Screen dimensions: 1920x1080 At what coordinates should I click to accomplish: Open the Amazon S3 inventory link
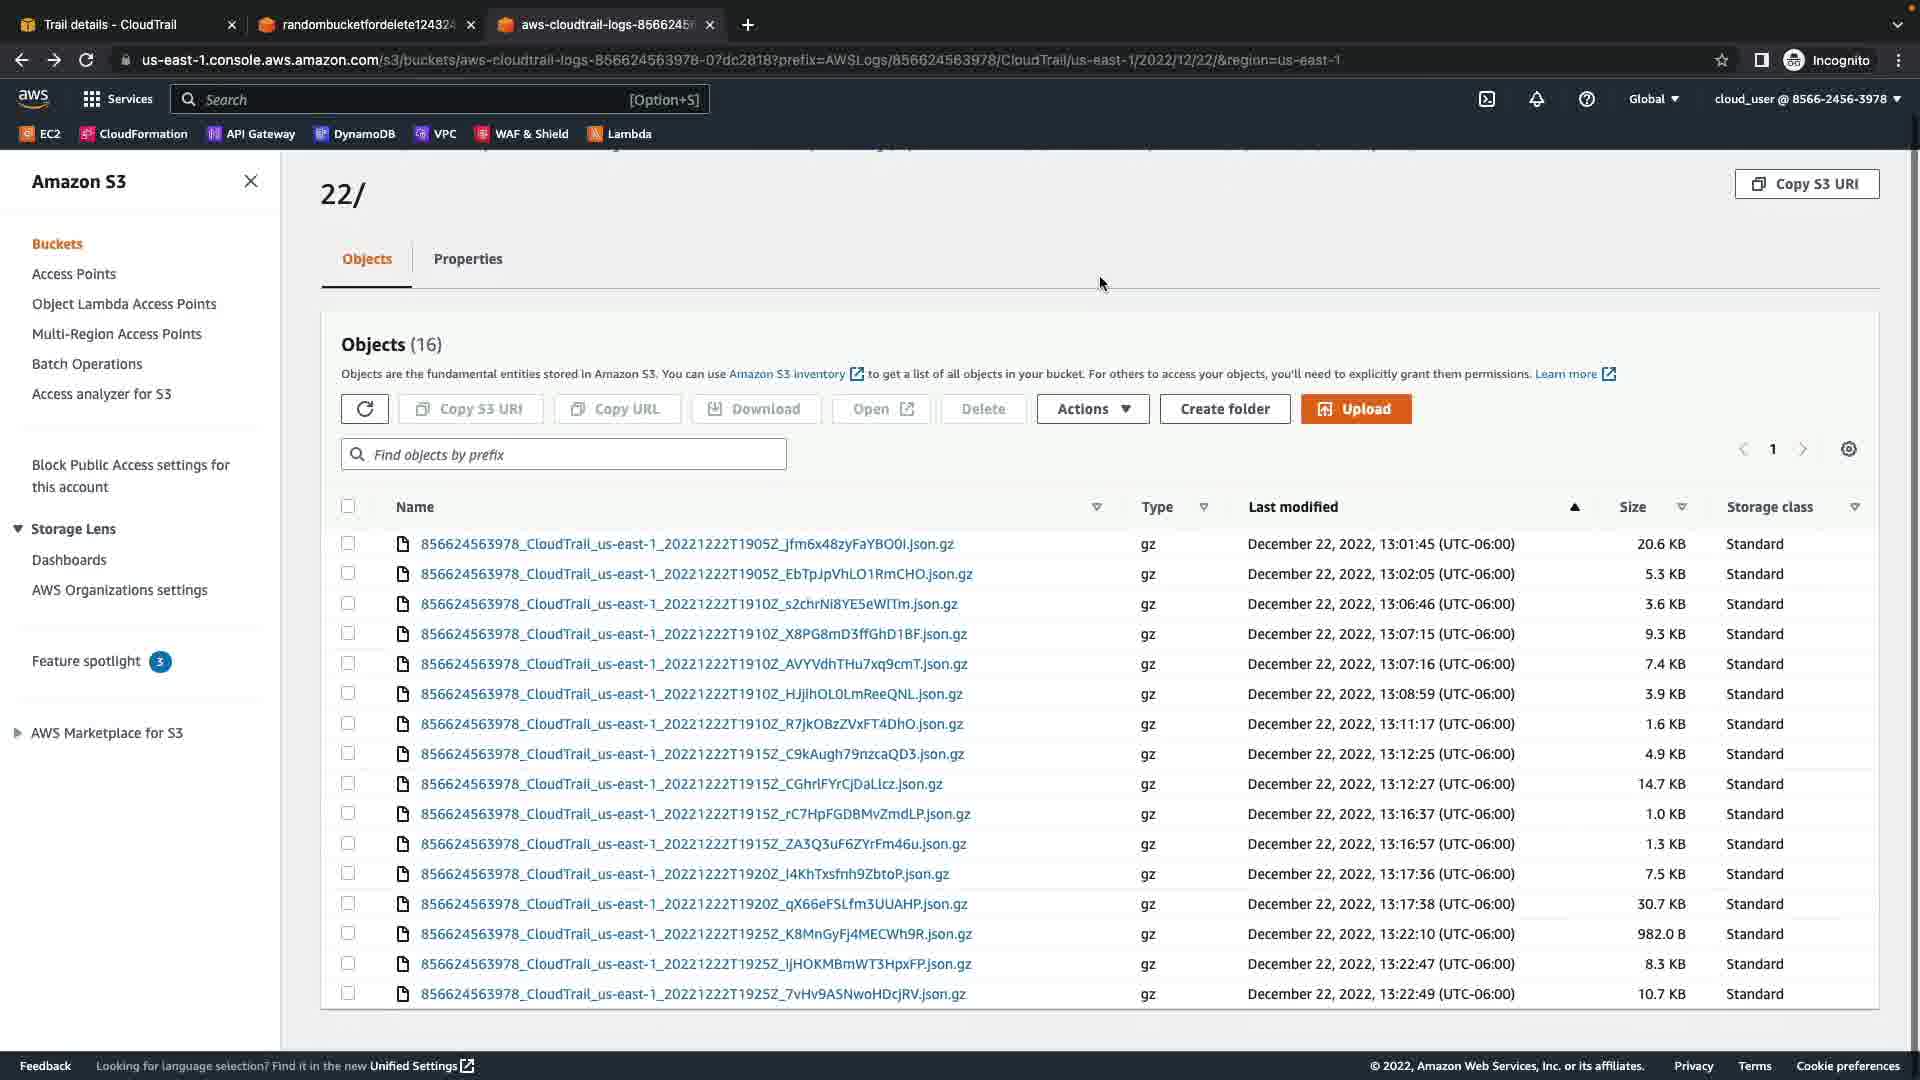[787, 374]
